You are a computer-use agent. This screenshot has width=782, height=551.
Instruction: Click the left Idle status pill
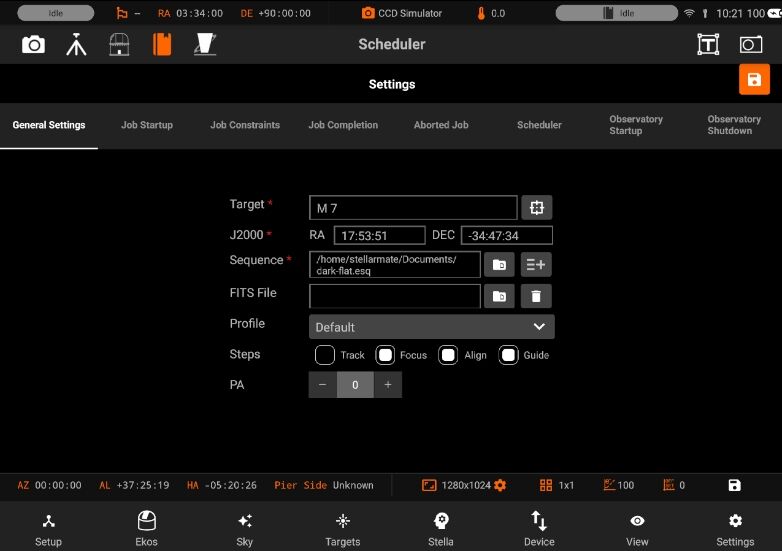56,13
